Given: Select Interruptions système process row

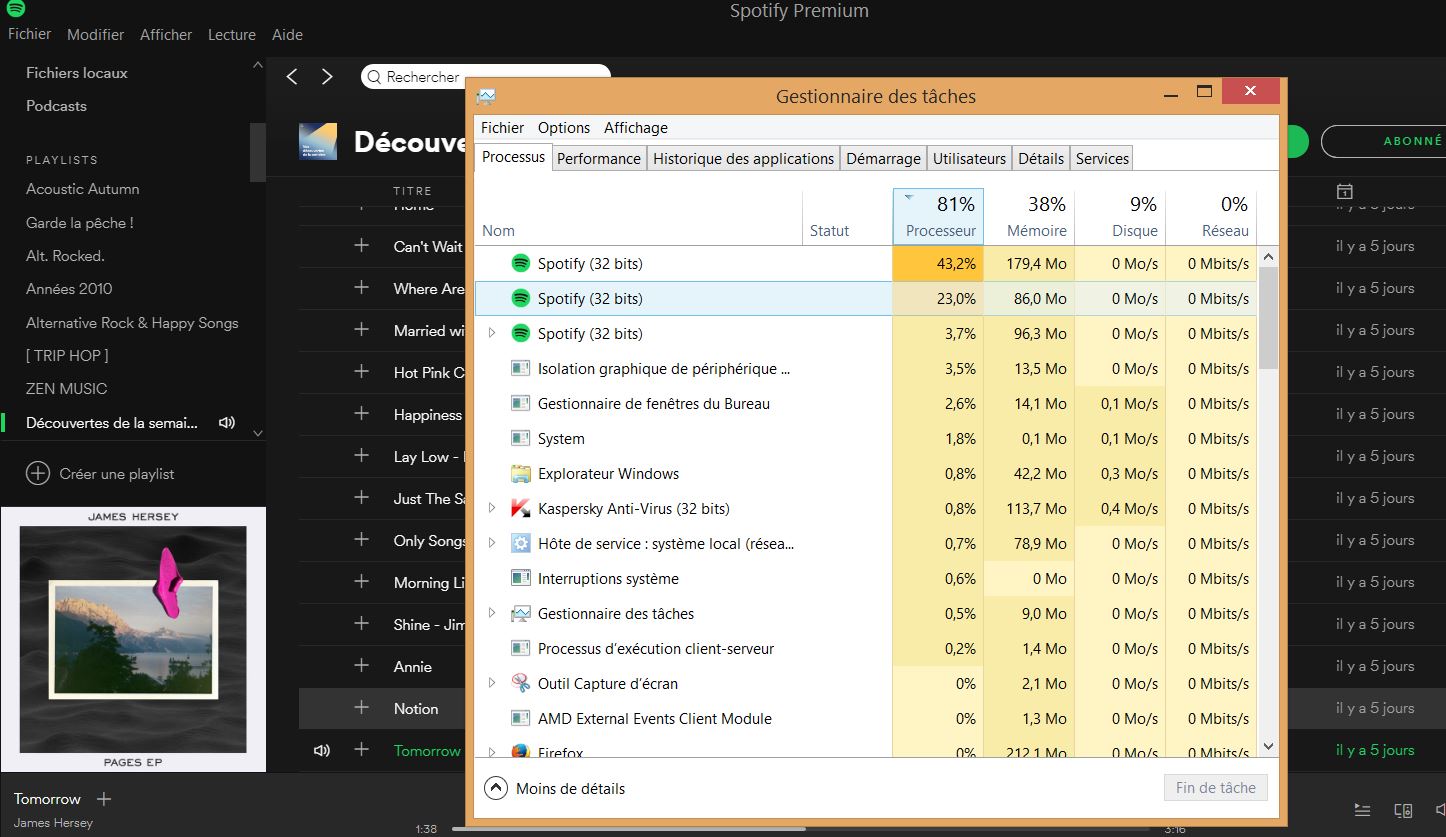Looking at the screenshot, I should coord(866,578).
